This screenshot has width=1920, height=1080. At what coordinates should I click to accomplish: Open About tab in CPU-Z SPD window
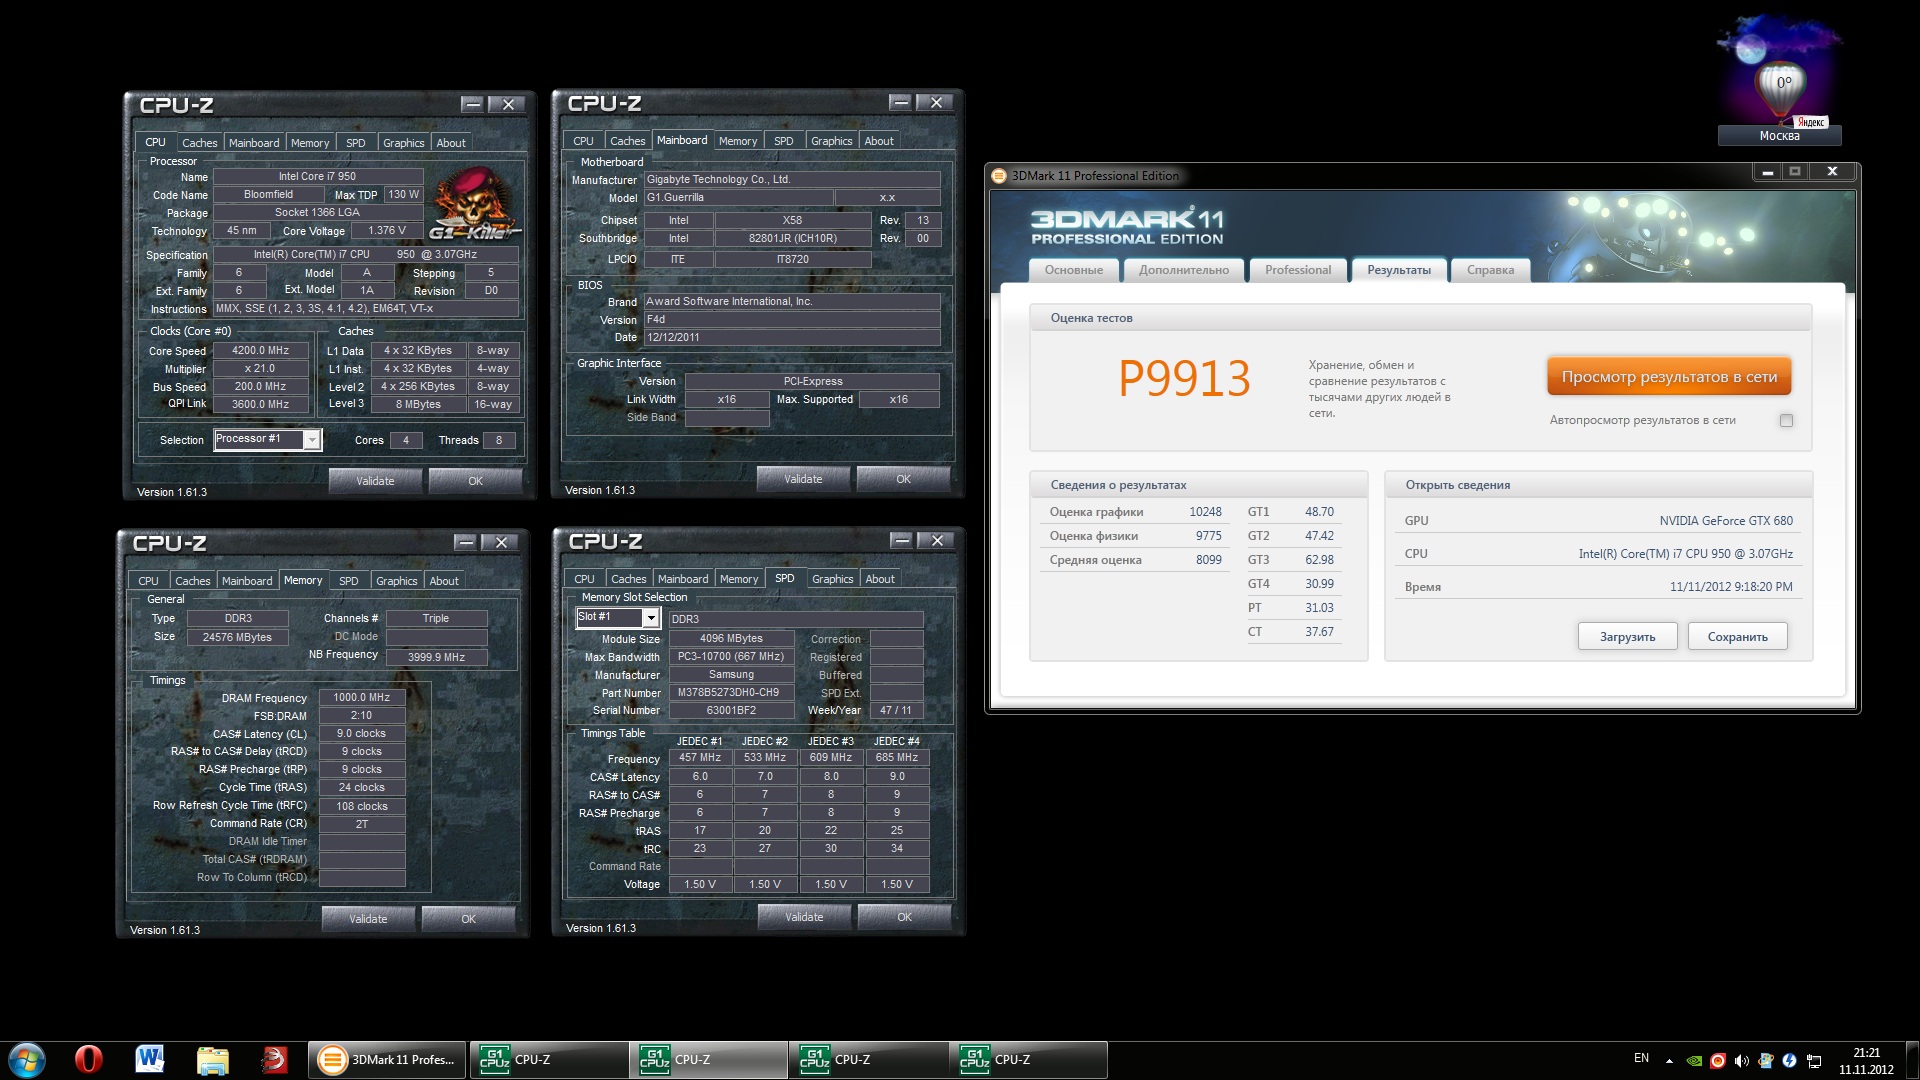click(880, 579)
